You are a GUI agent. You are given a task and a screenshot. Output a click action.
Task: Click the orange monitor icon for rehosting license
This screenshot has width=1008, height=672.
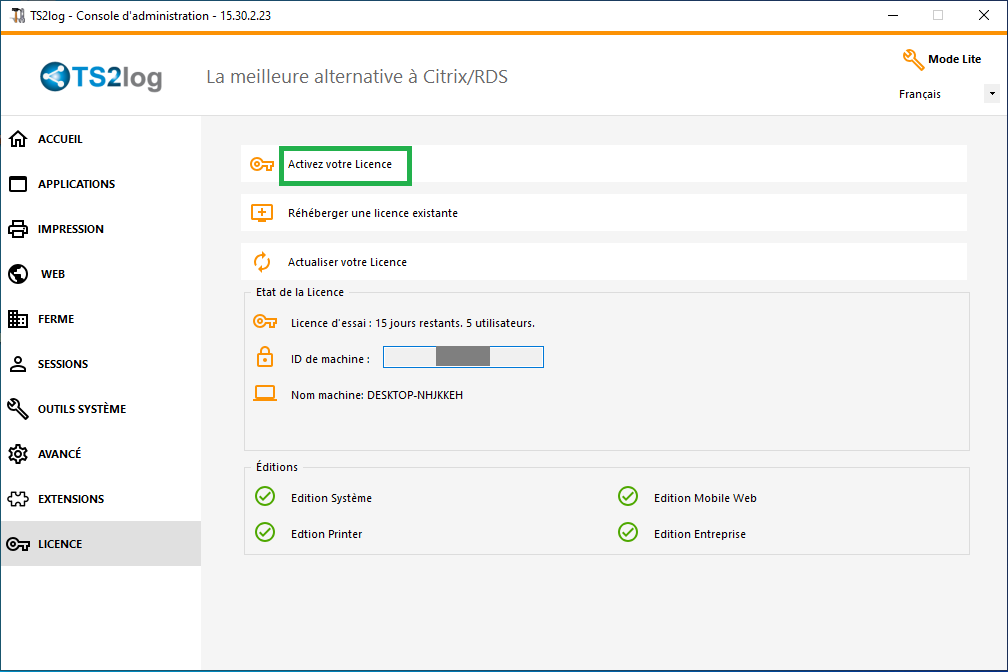click(x=262, y=213)
